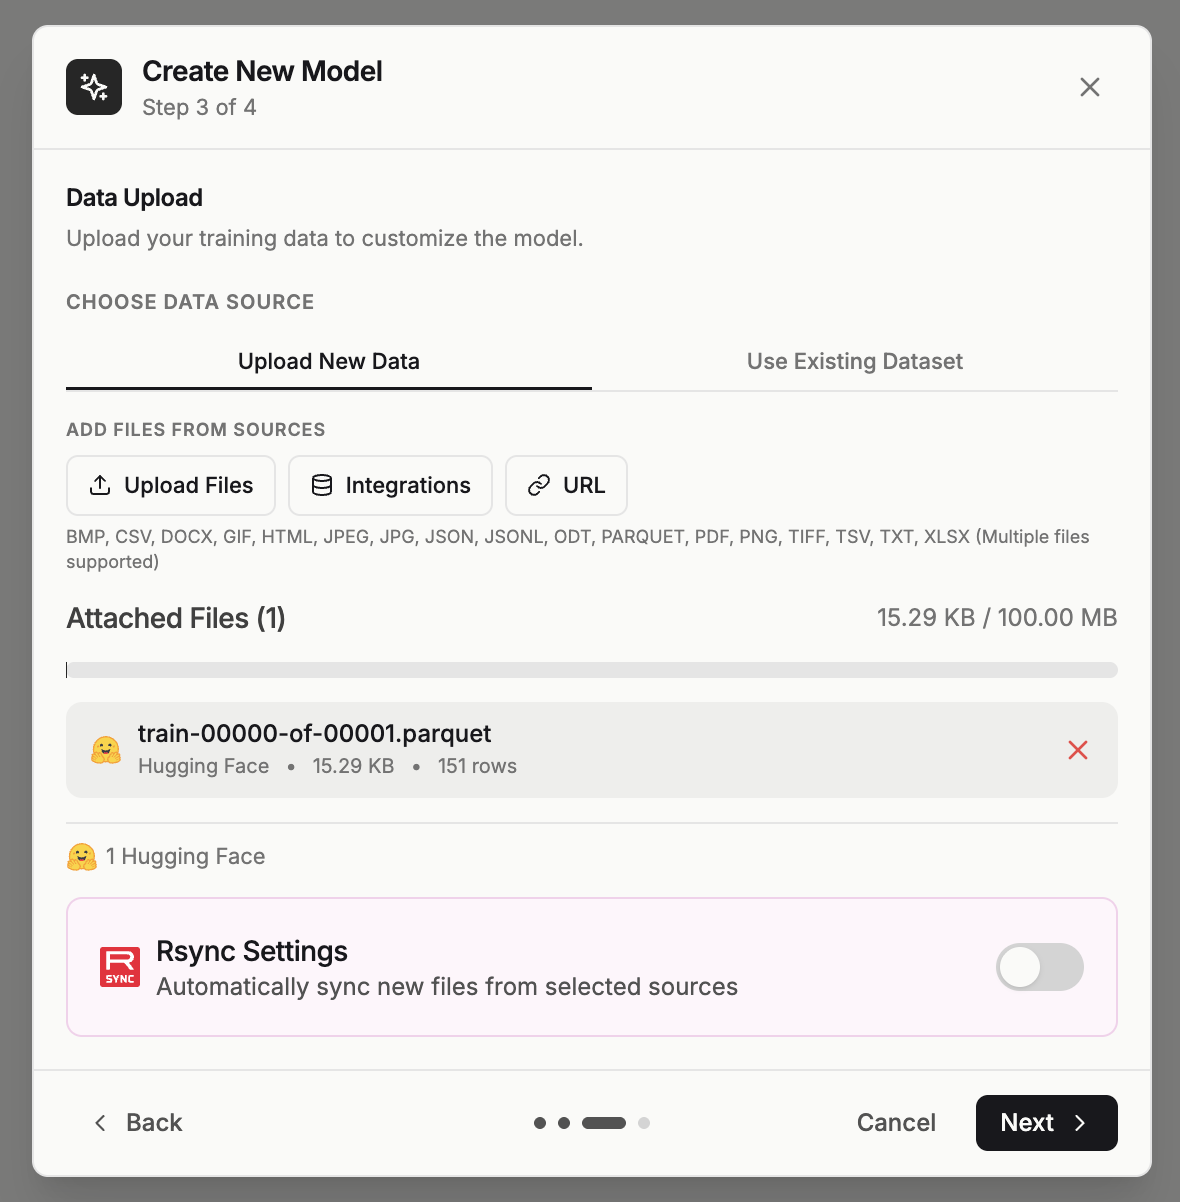
Task: Click Hugging Face emoji on parquet file row
Action: pos(106,750)
